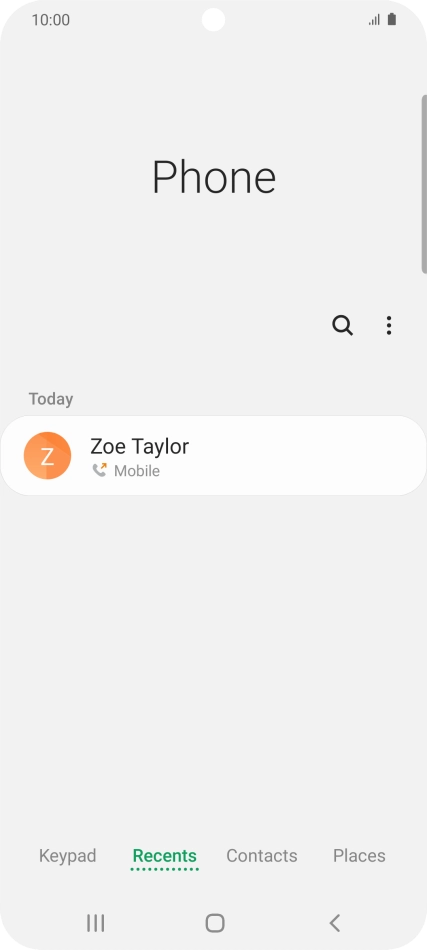This screenshot has width=427, height=950.
Task: Open recent apps with the three-line nav button
Action: [x=95, y=923]
